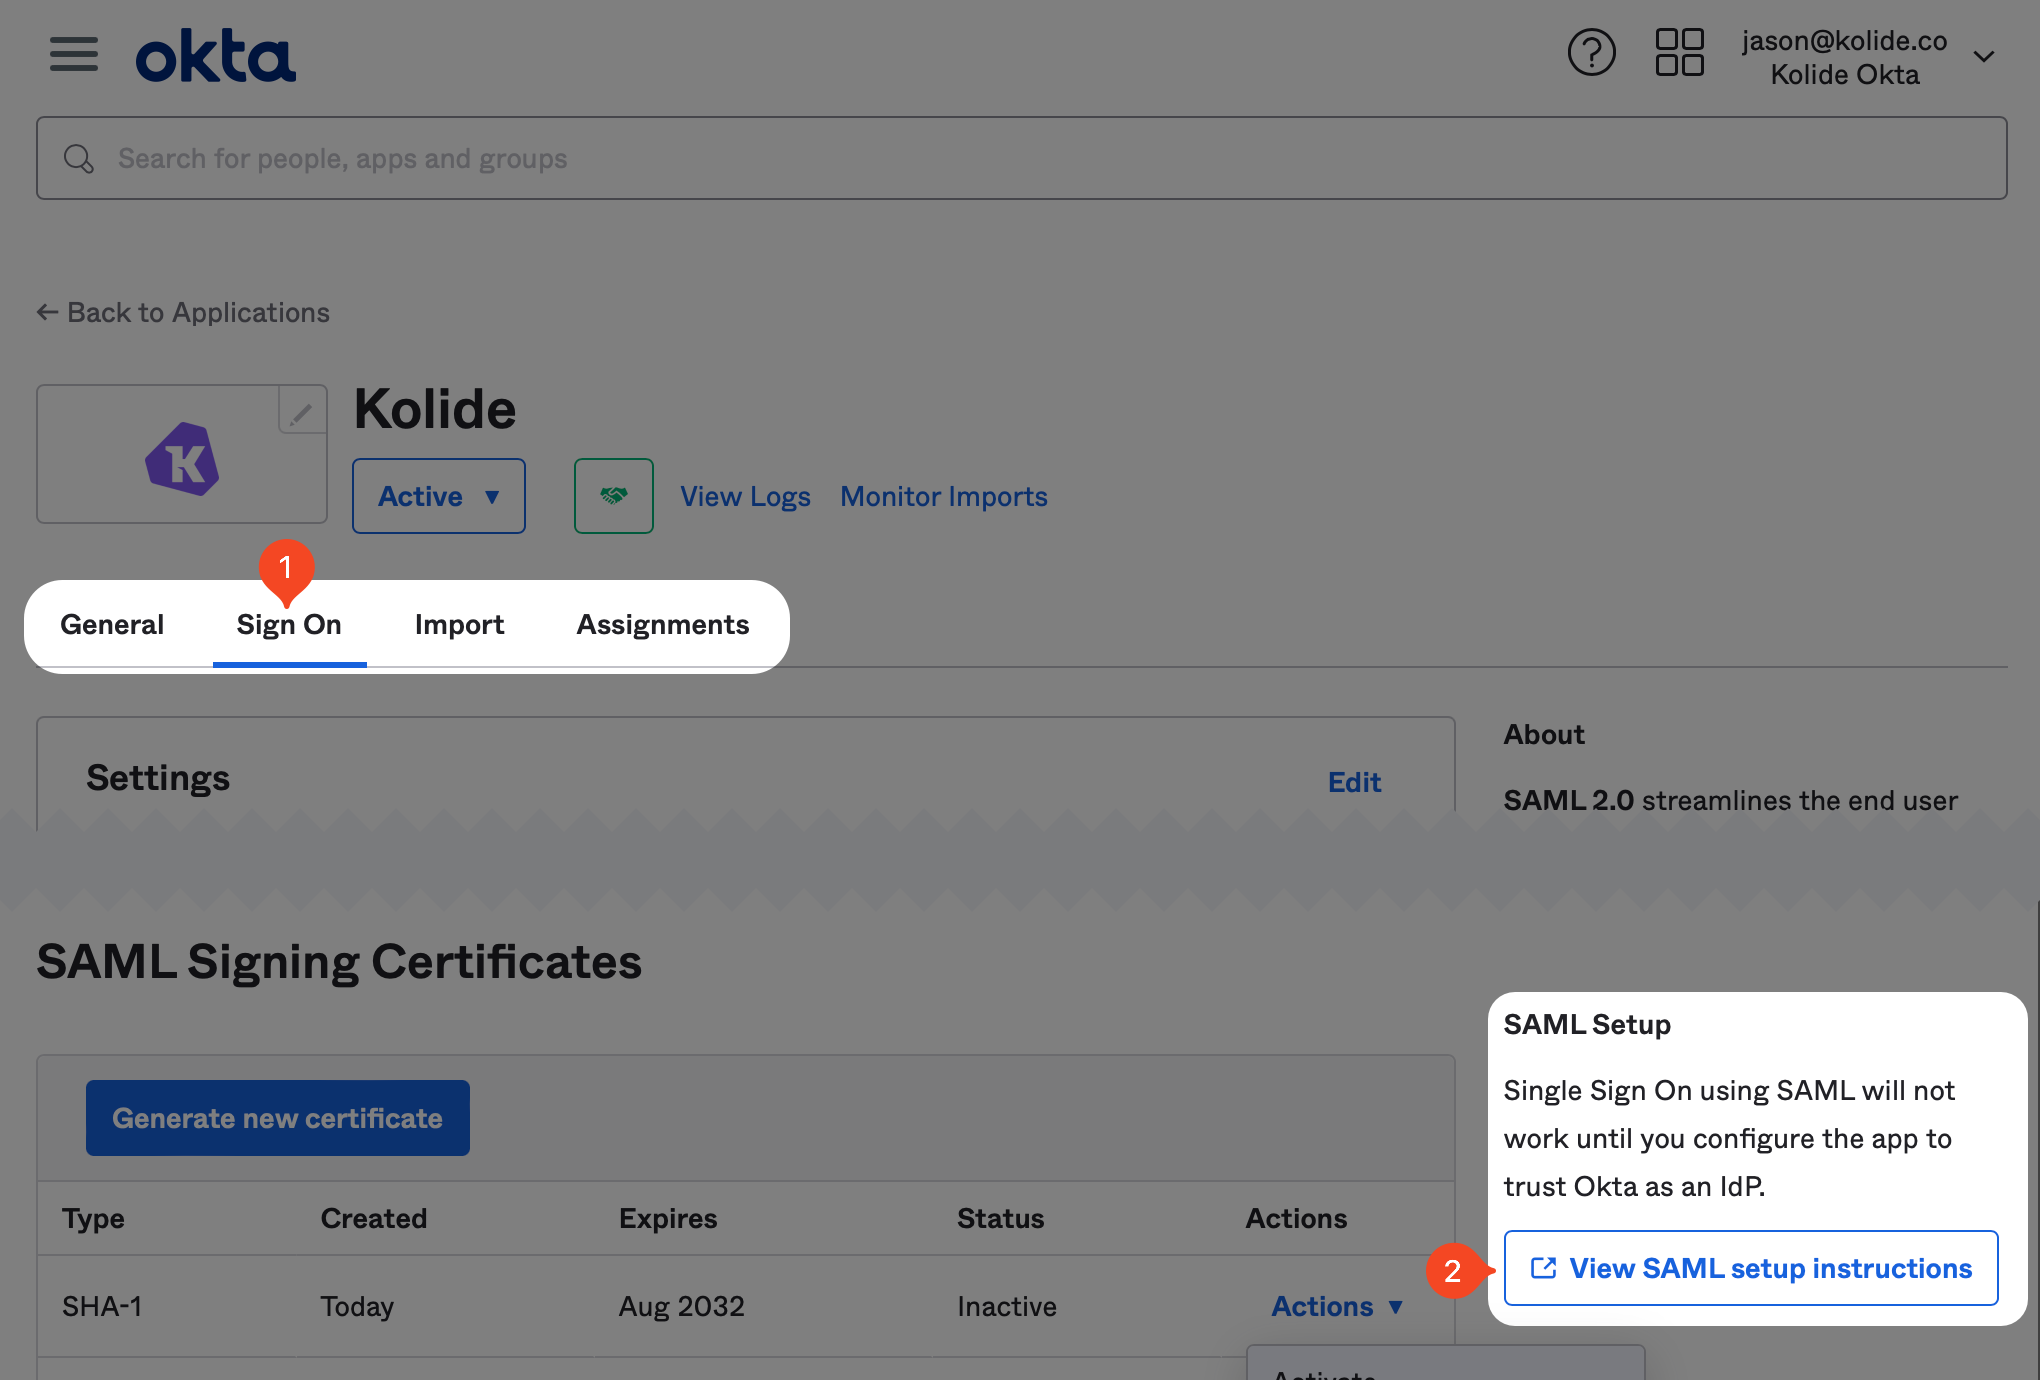
Task: Open View Logs link
Action: (745, 497)
